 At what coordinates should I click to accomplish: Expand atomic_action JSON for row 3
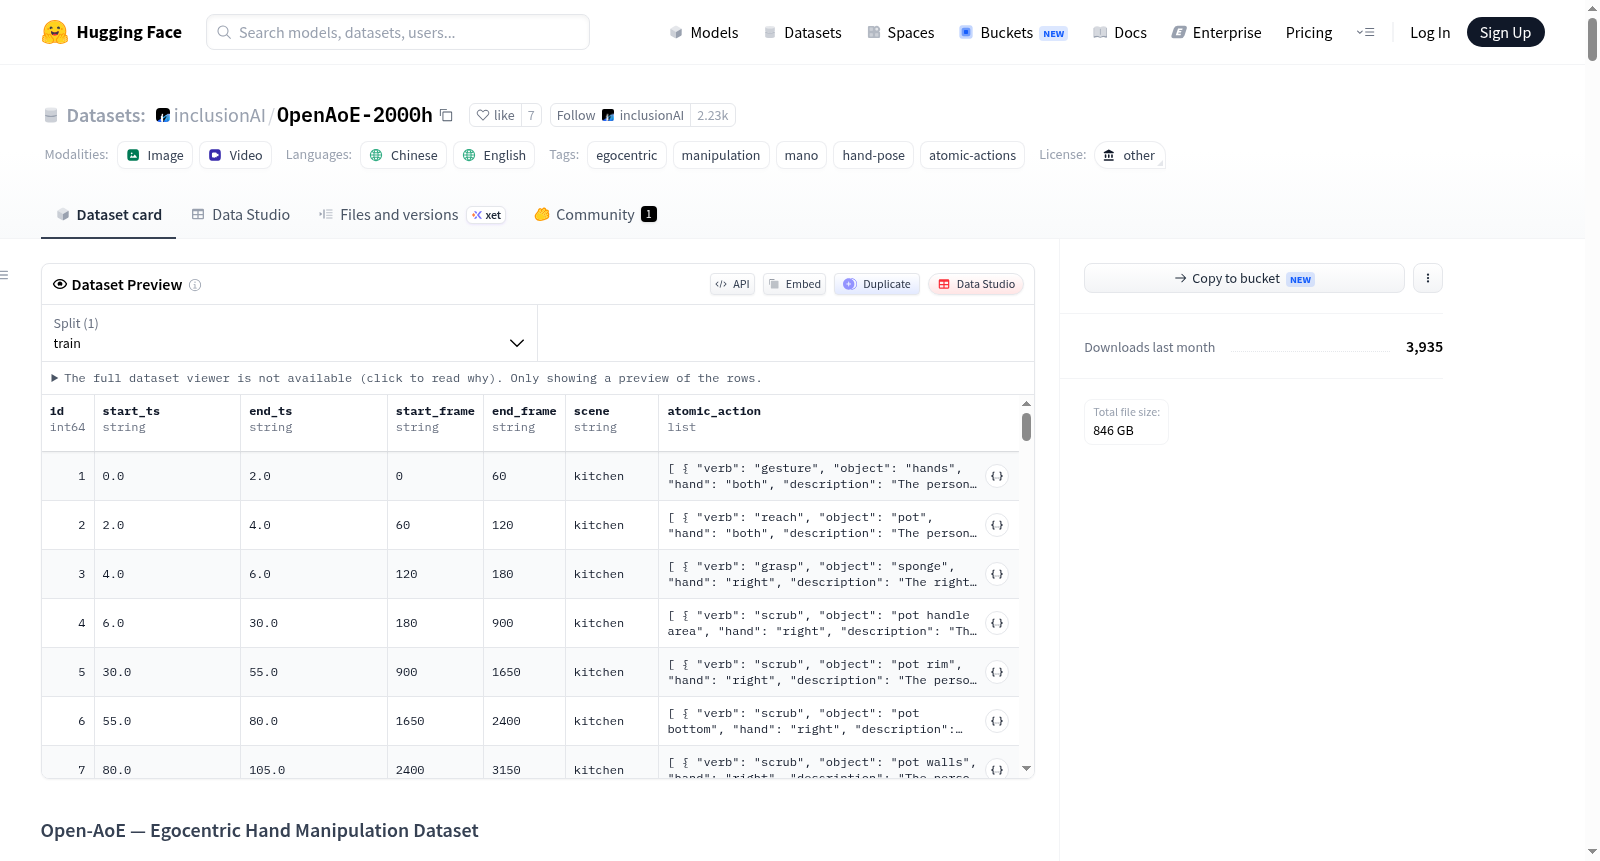[x=997, y=574]
